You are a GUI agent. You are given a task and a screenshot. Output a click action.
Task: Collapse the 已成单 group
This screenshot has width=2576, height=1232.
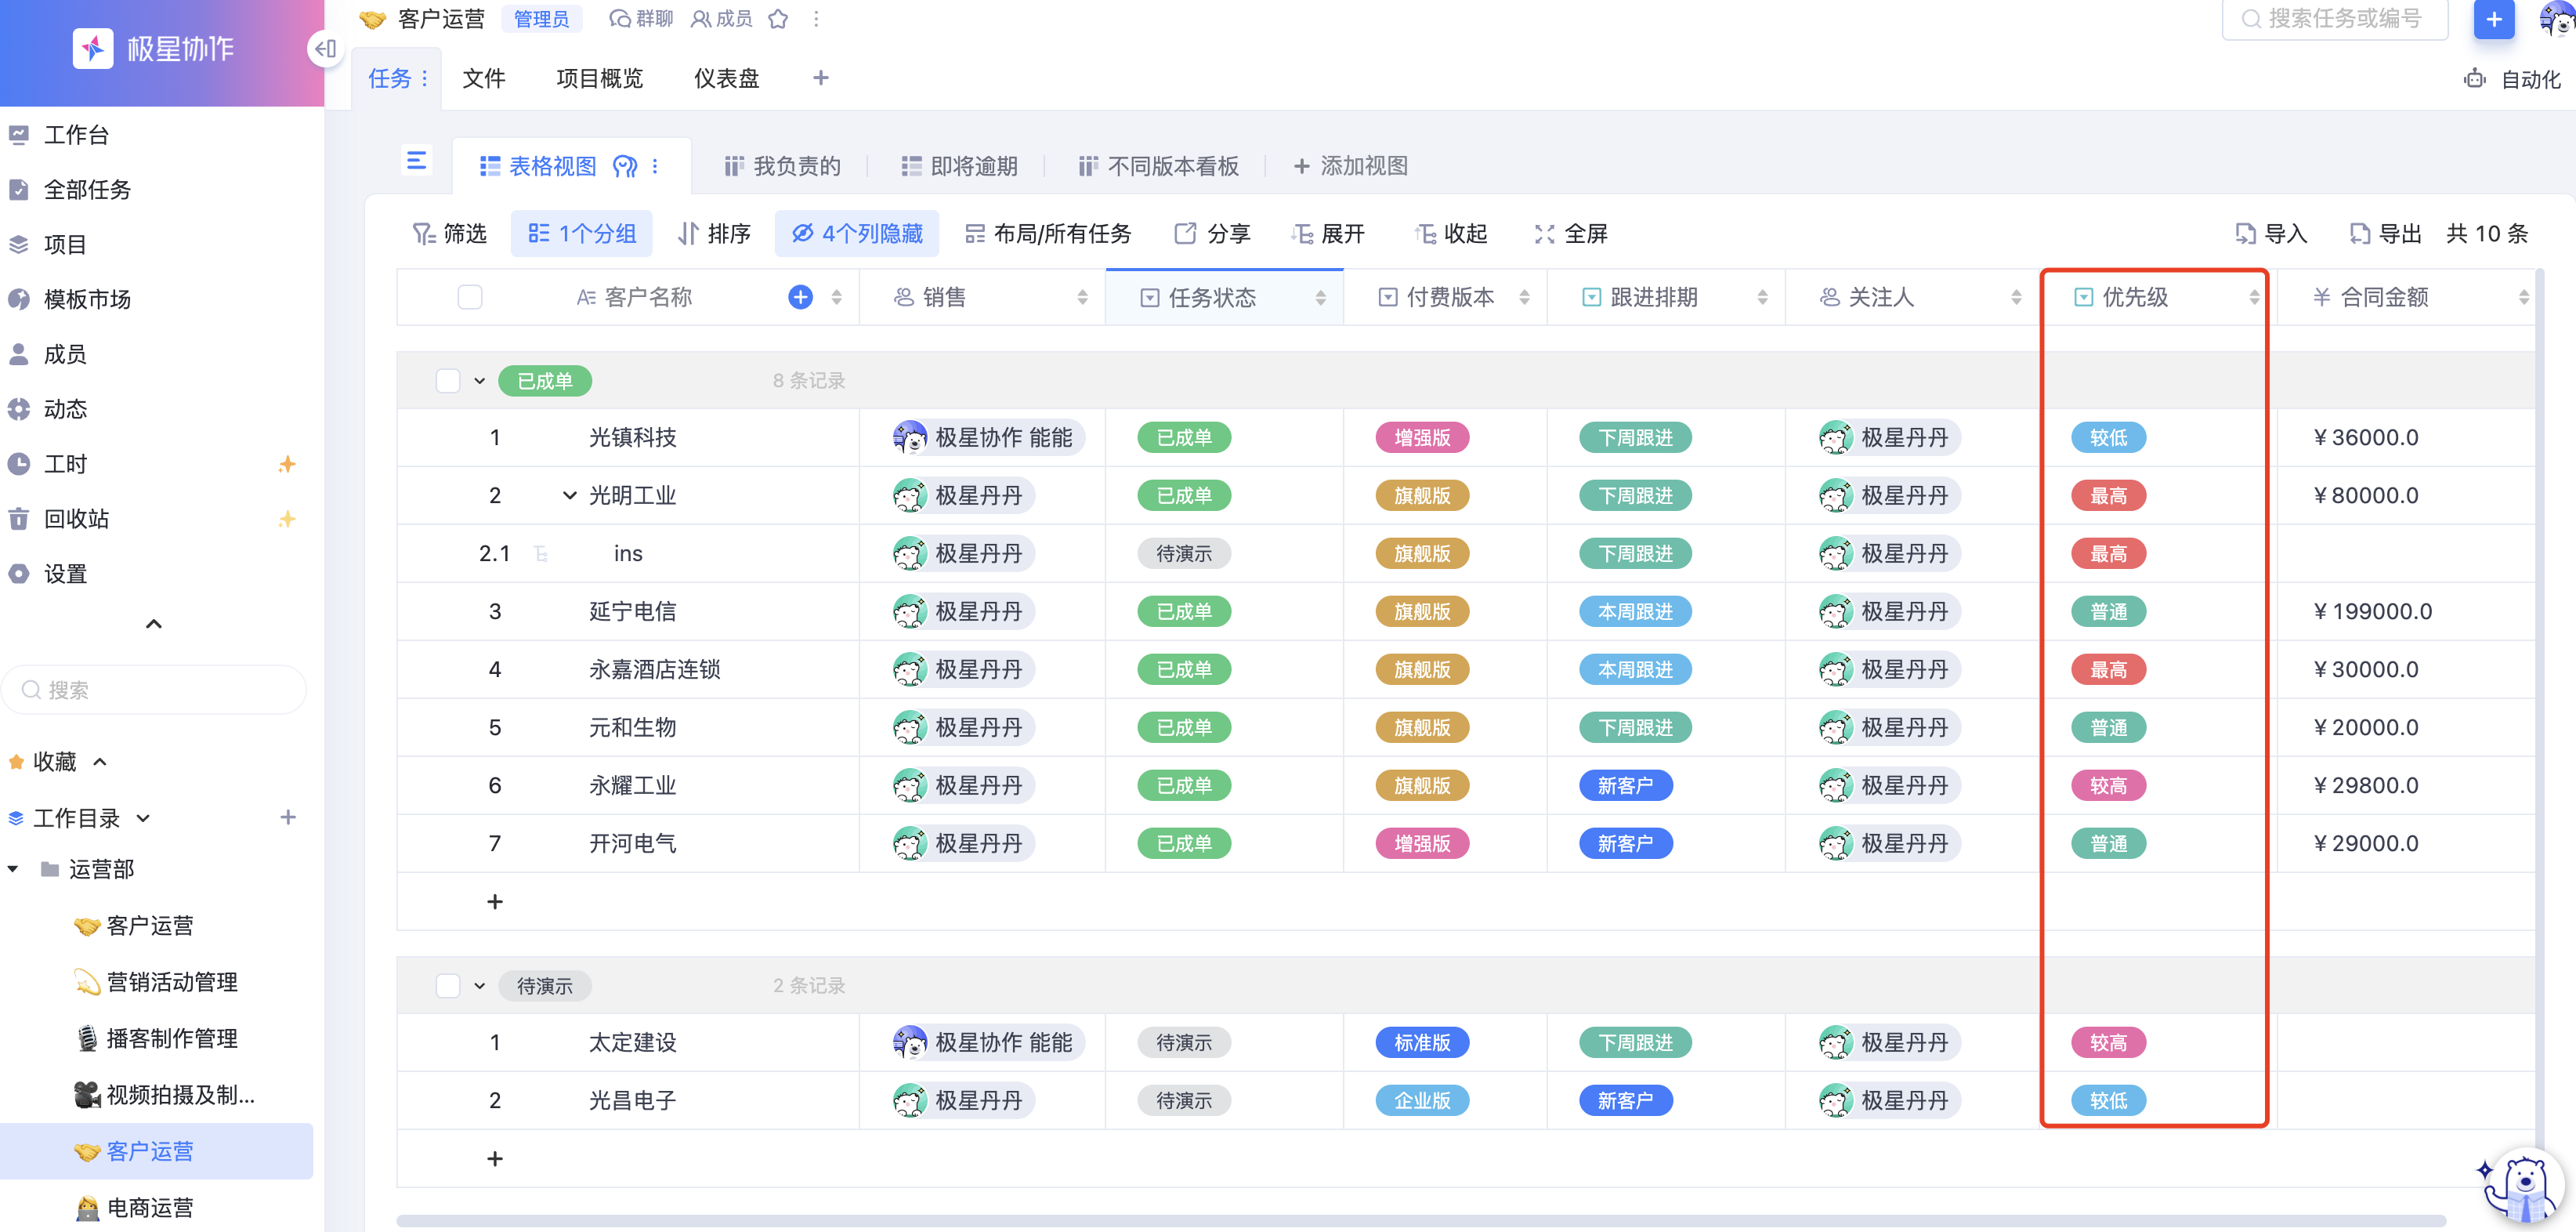pos(480,381)
